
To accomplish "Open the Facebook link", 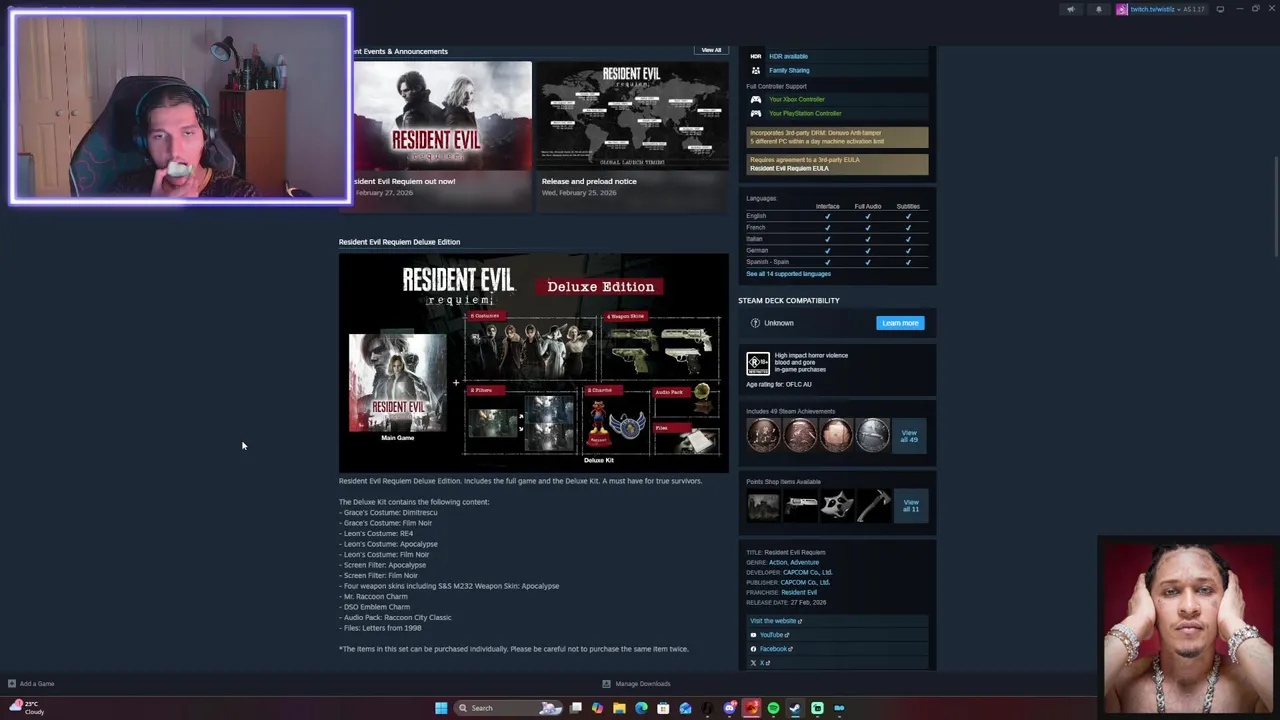I will click(772, 649).
